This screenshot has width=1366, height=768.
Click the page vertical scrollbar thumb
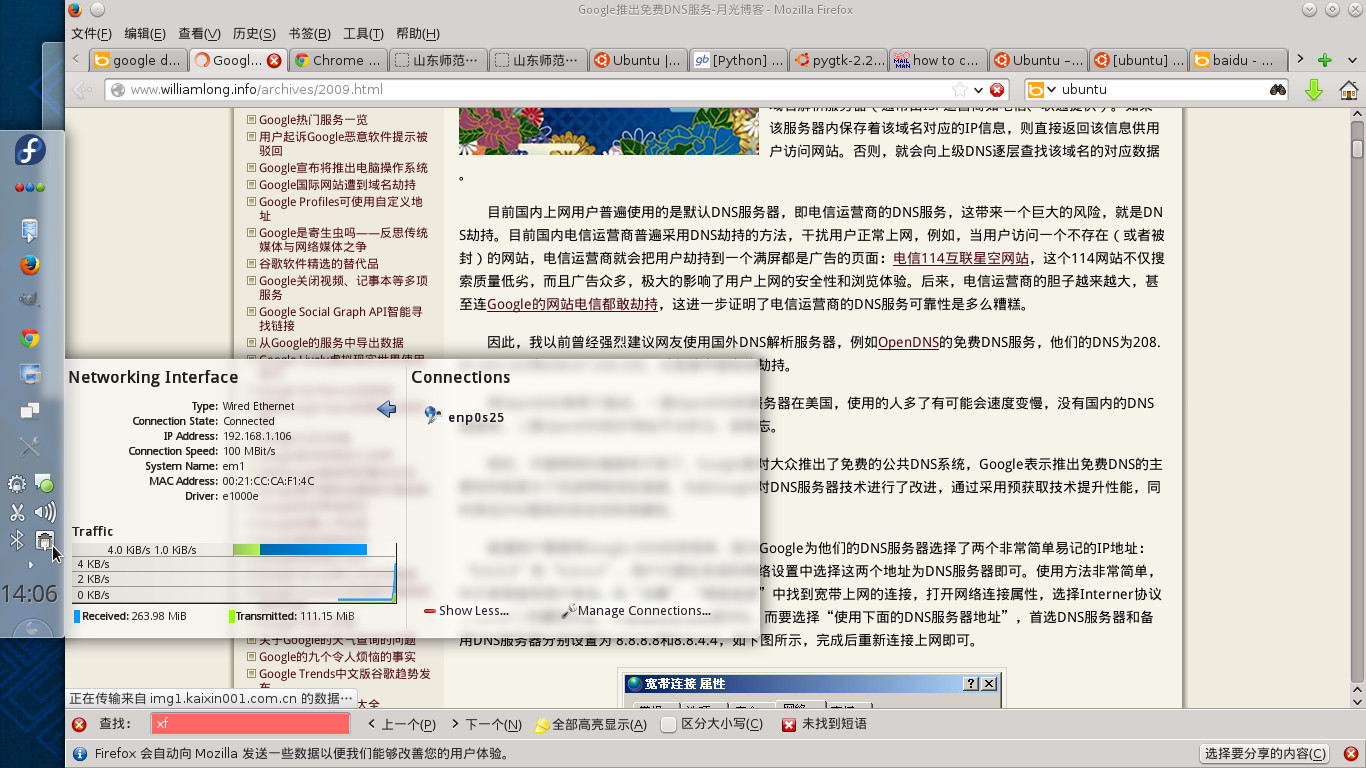click(x=1357, y=149)
